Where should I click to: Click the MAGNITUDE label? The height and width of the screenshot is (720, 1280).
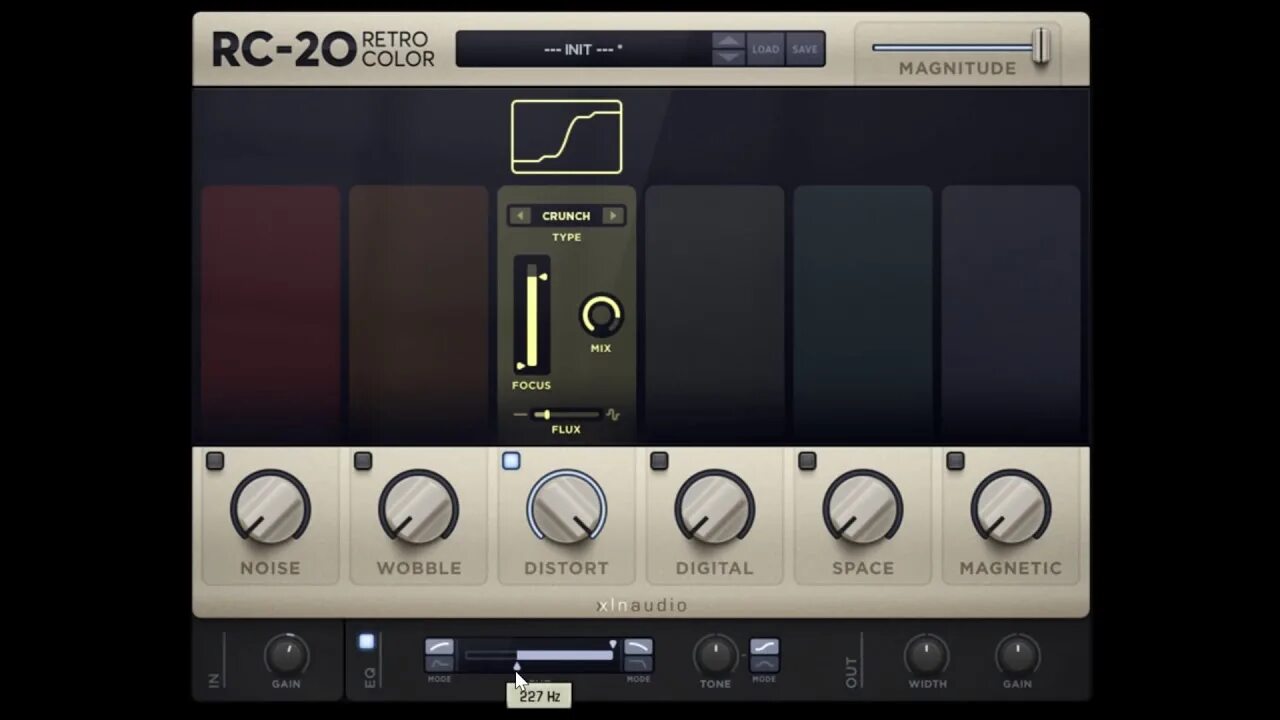[957, 68]
